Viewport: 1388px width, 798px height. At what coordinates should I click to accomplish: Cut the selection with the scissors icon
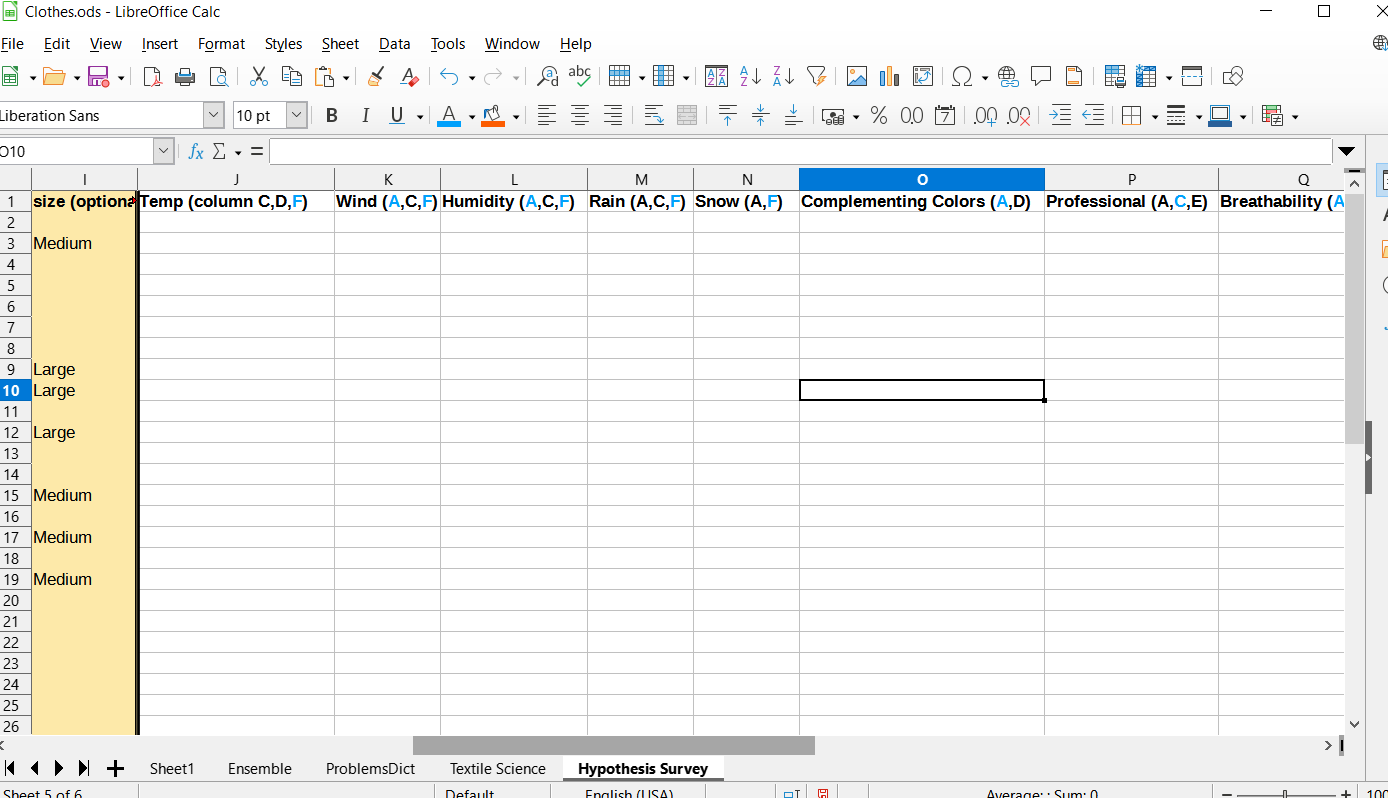[259, 76]
